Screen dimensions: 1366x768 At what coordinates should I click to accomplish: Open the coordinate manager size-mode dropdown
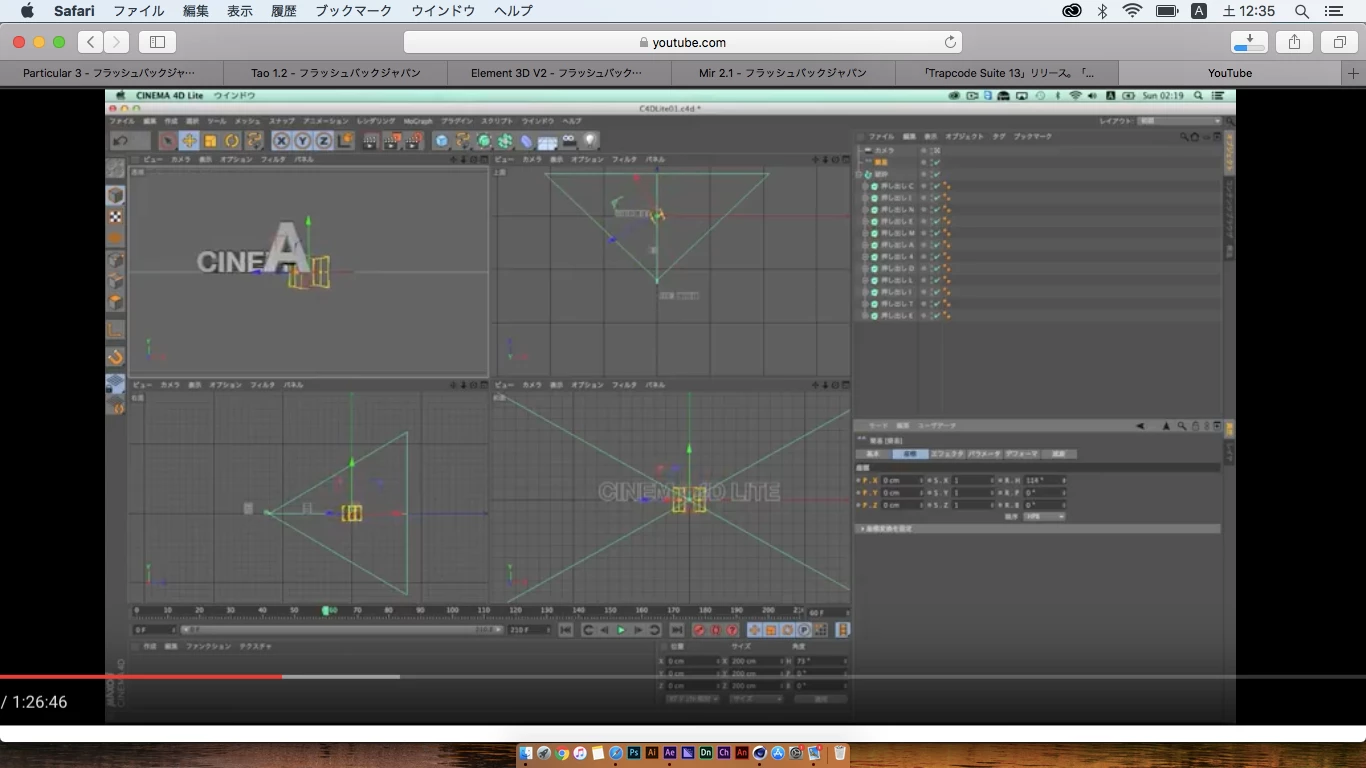[755, 699]
